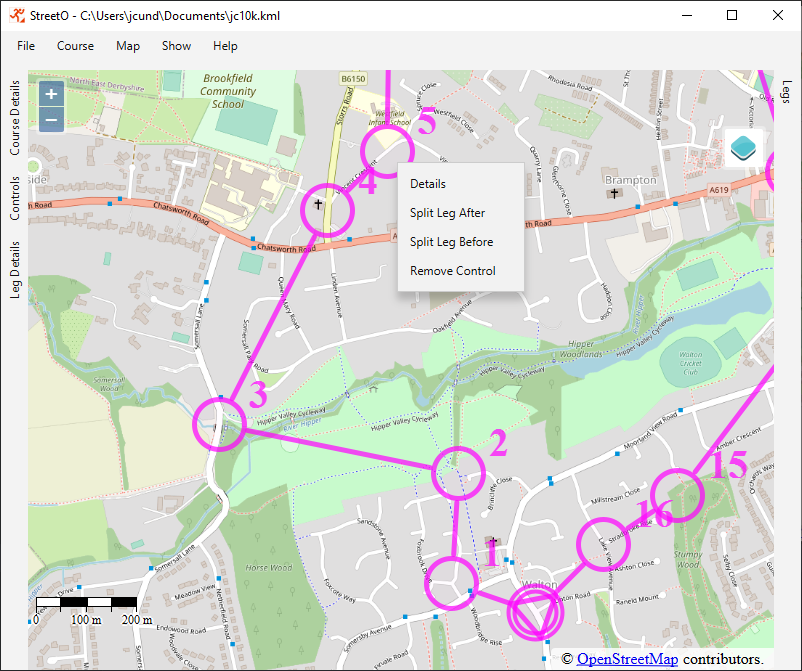Viewport: 802px width, 671px height.
Task: Open the File menu
Action: [26, 46]
